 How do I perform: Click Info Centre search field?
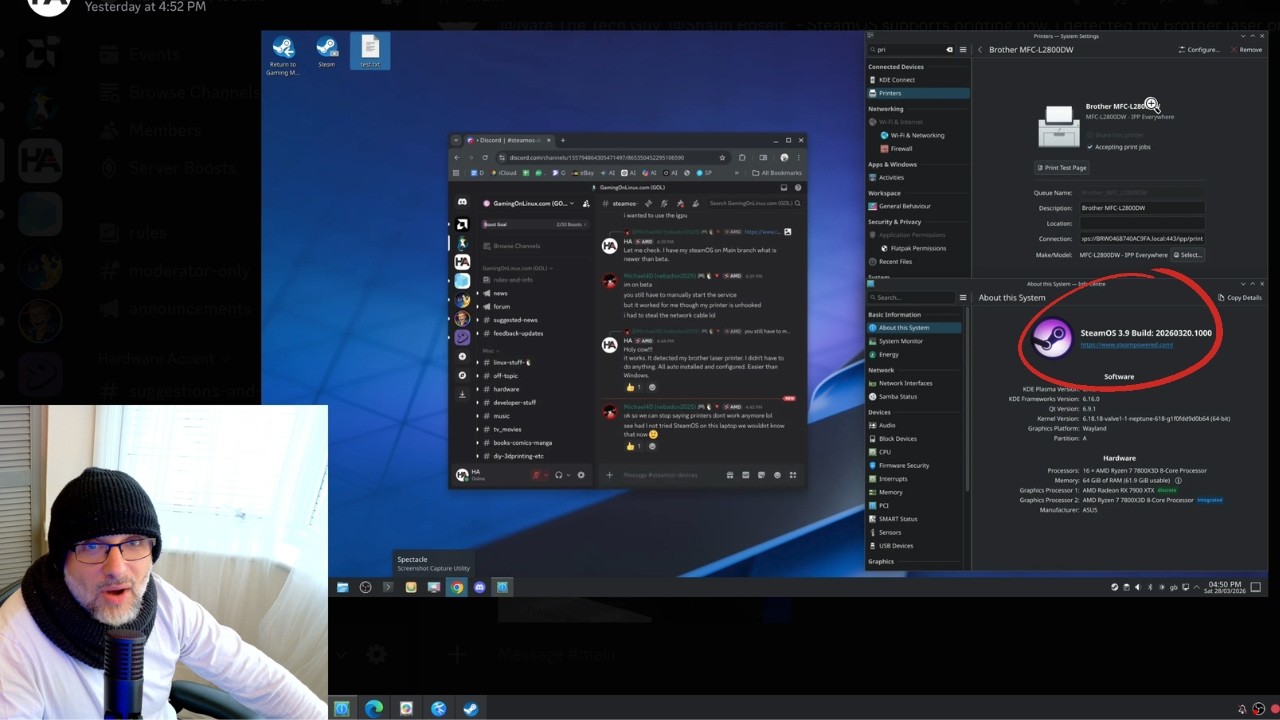pyautogui.click(x=912, y=298)
